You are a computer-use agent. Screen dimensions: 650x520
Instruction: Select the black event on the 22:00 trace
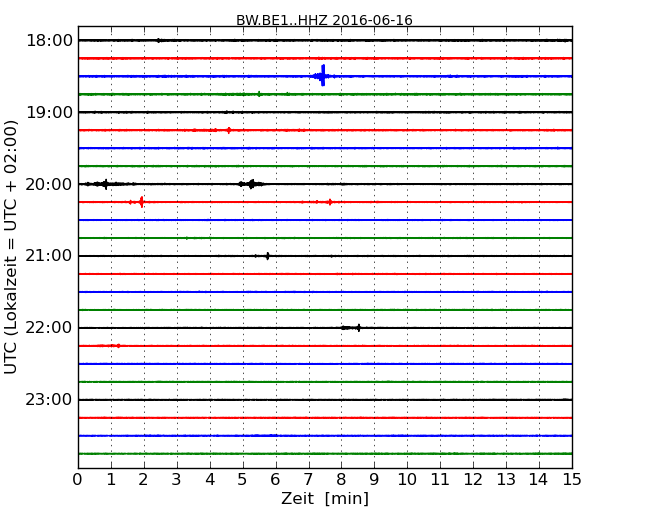352,328
